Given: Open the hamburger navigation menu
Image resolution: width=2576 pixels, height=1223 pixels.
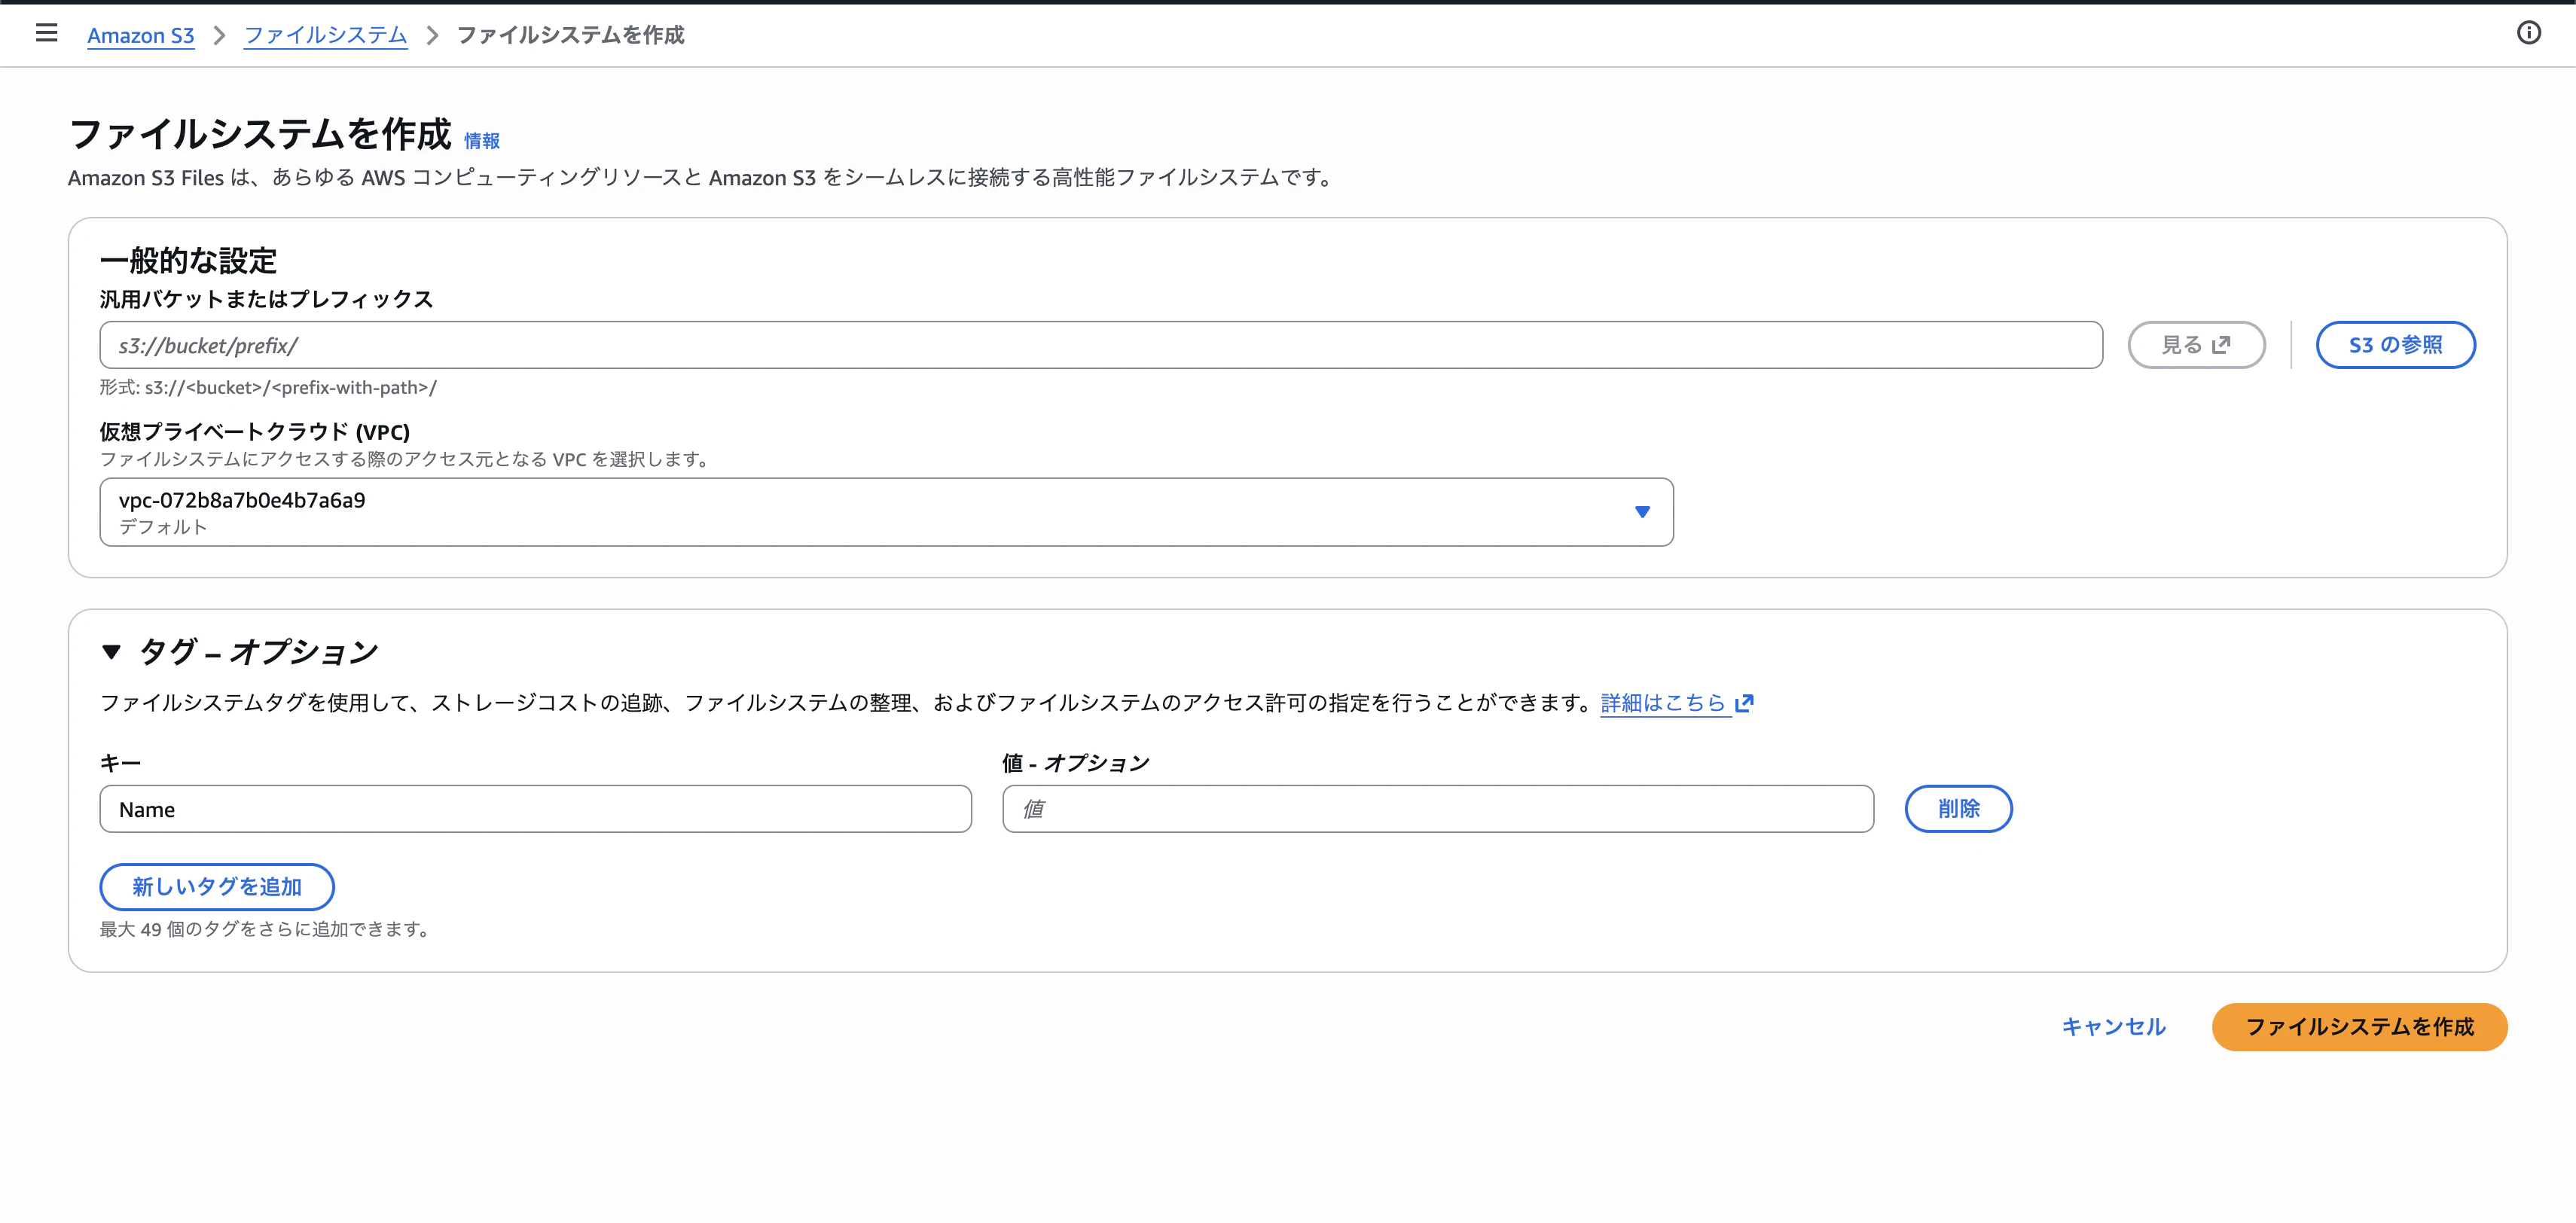Looking at the screenshot, I should click(x=46, y=33).
